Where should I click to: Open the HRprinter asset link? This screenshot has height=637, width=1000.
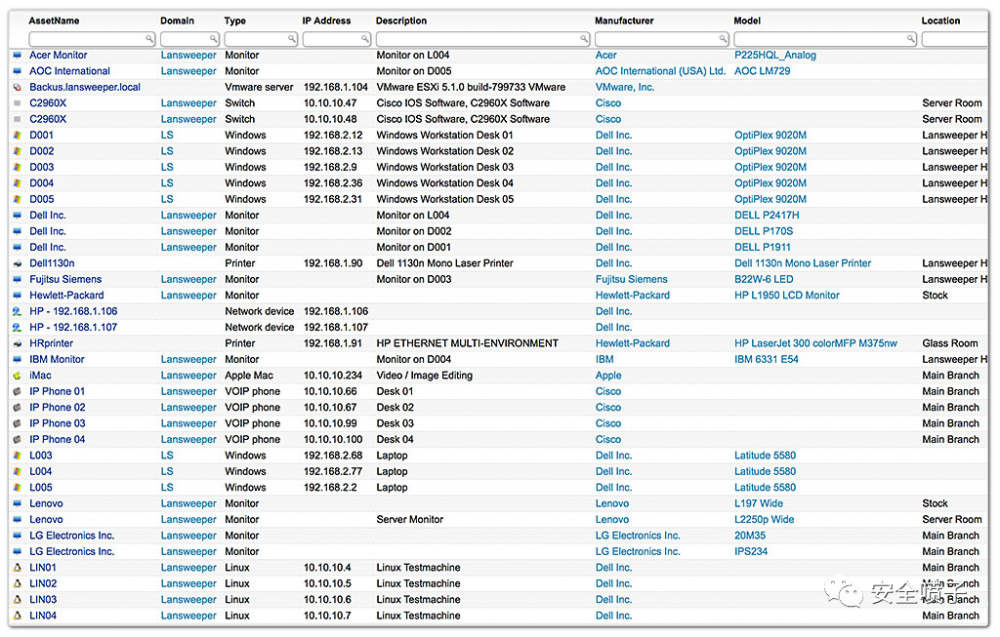(51, 343)
